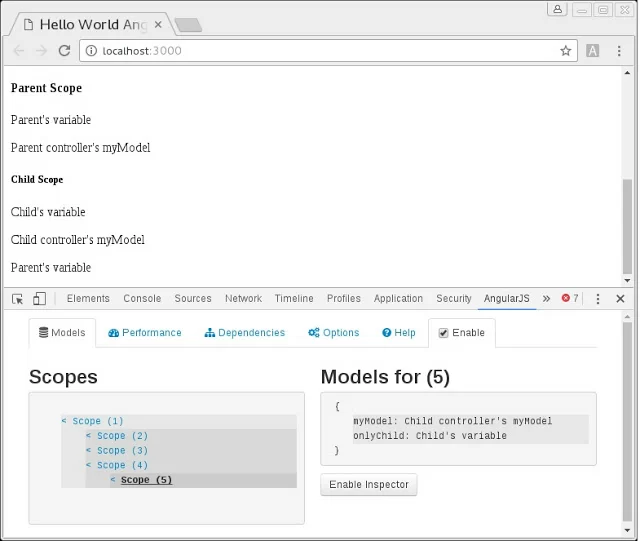This screenshot has height=541, width=640.
Task: Activate the DevTools element picker tool
Action: pos(18,299)
